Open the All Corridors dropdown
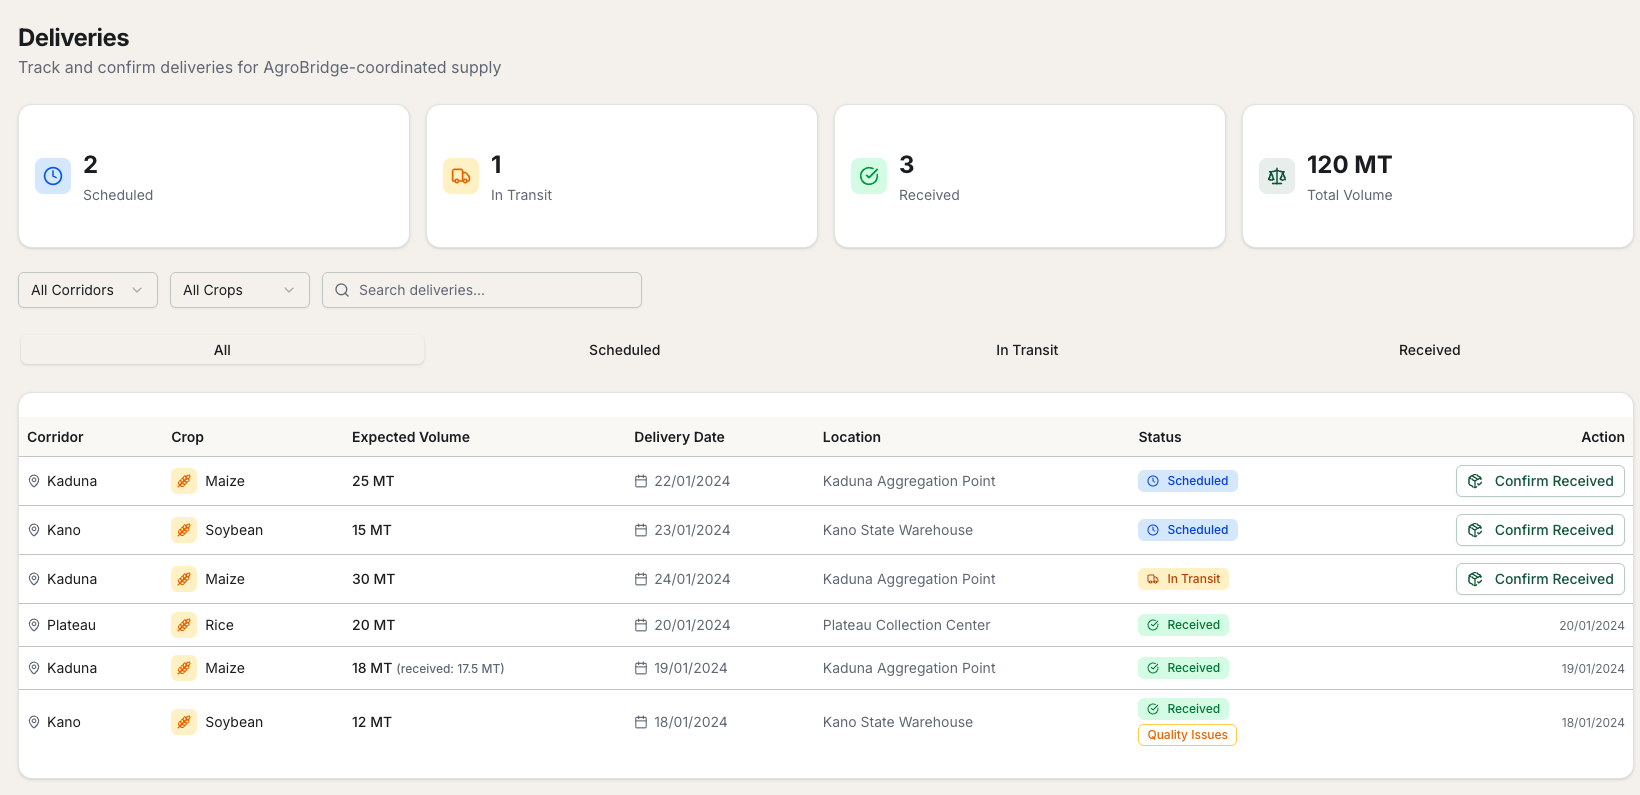Image resolution: width=1640 pixels, height=795 pixels. coord(88,290)
